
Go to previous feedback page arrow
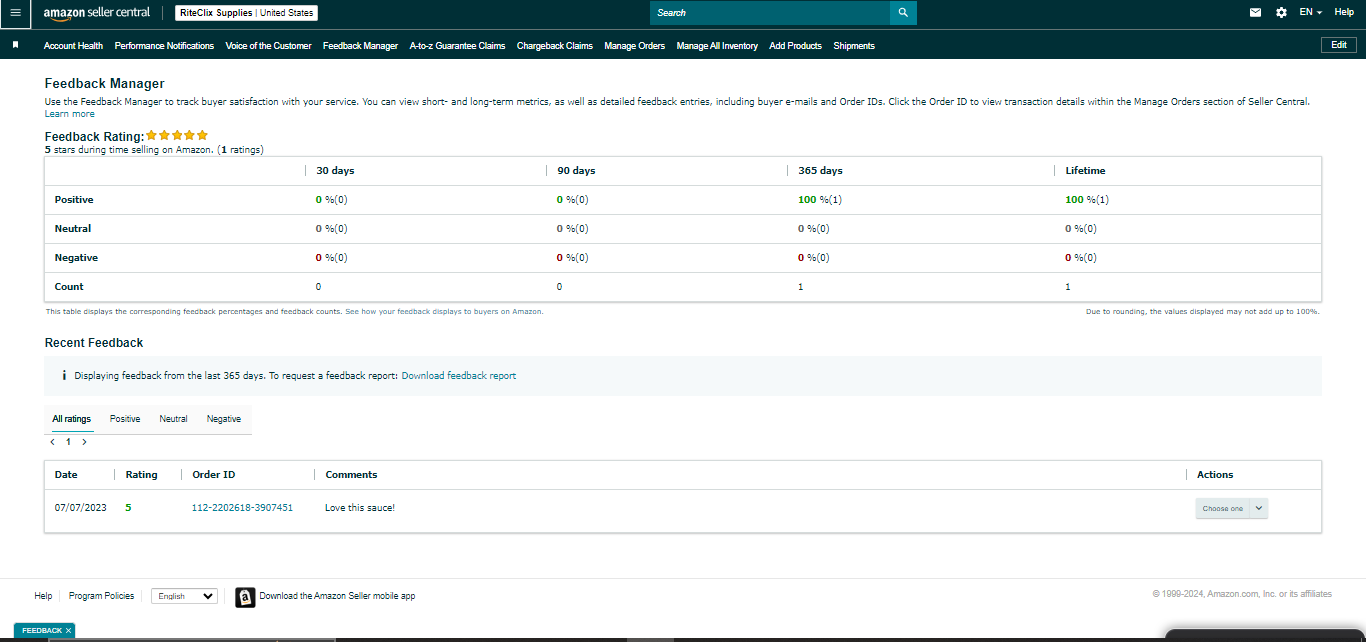52,441
